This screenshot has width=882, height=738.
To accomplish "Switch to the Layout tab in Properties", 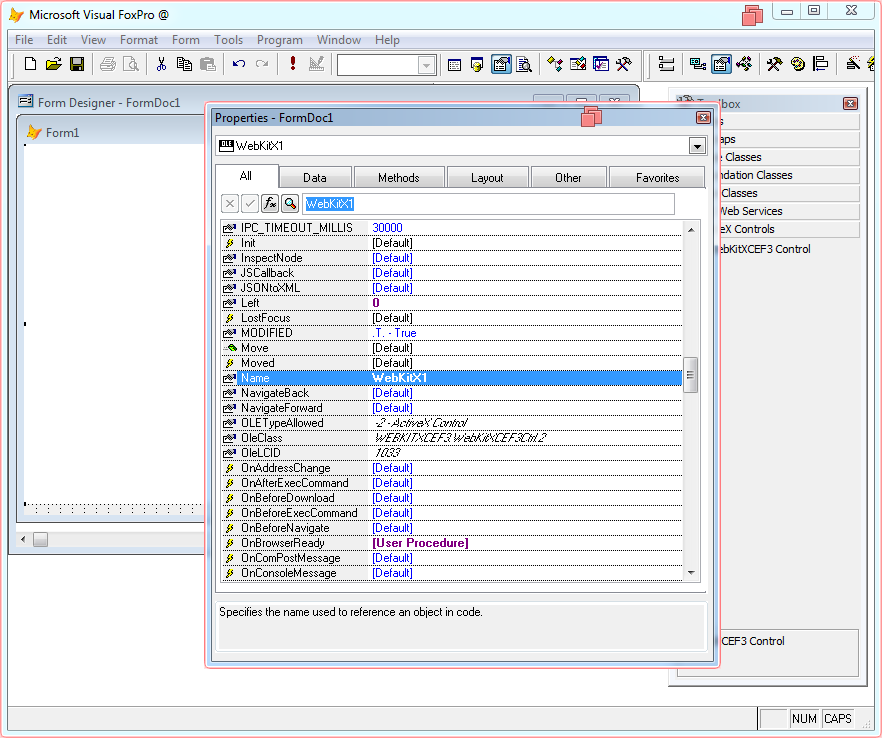I will coord(487,178).
